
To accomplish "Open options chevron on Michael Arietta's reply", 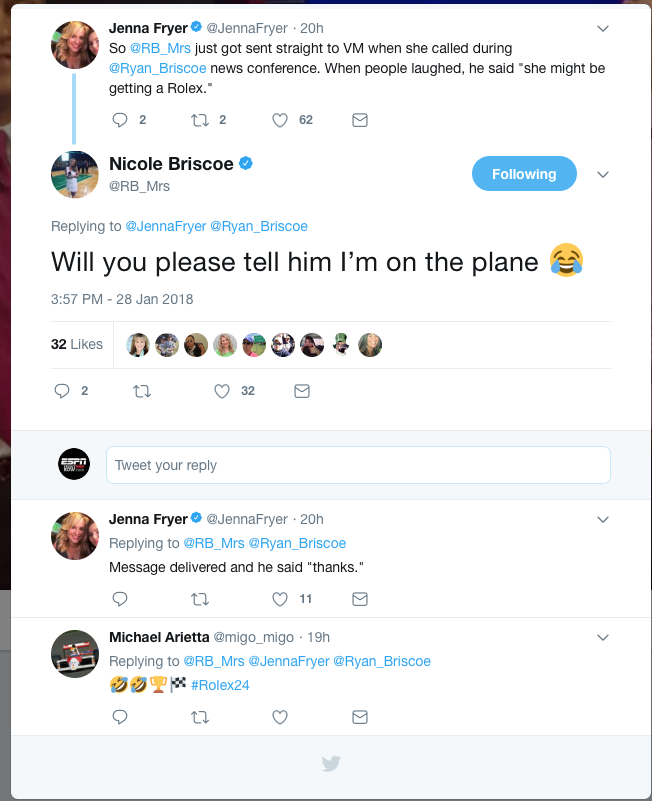I will [603, 637].
